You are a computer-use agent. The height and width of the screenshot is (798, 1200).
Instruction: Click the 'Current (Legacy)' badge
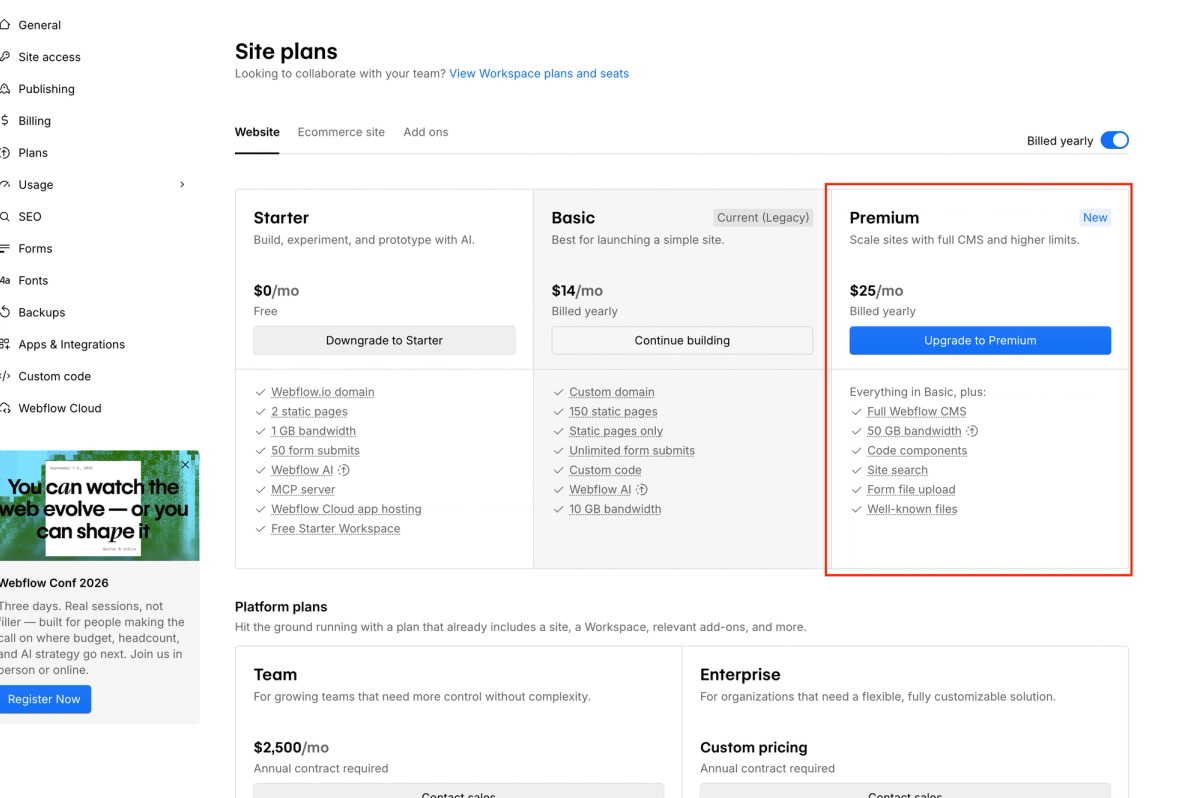pos(763,218)
